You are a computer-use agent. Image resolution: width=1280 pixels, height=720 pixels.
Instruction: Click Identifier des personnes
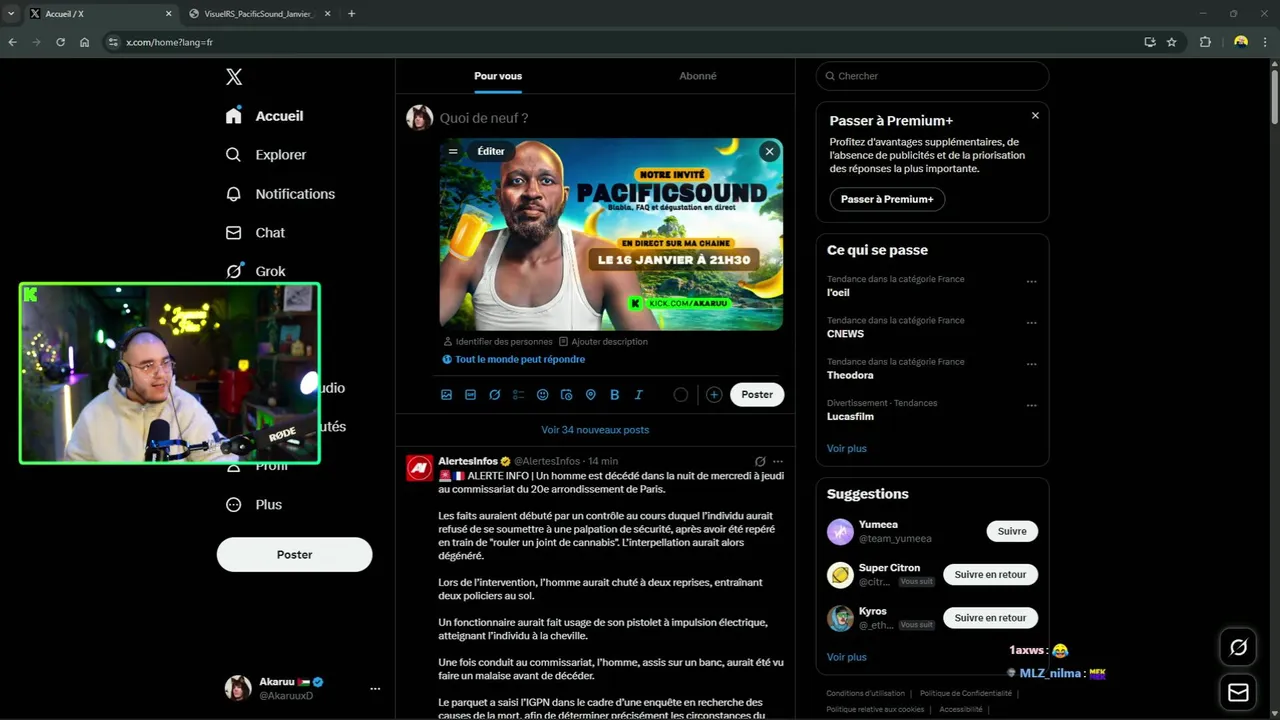click(x=498, y=342)
